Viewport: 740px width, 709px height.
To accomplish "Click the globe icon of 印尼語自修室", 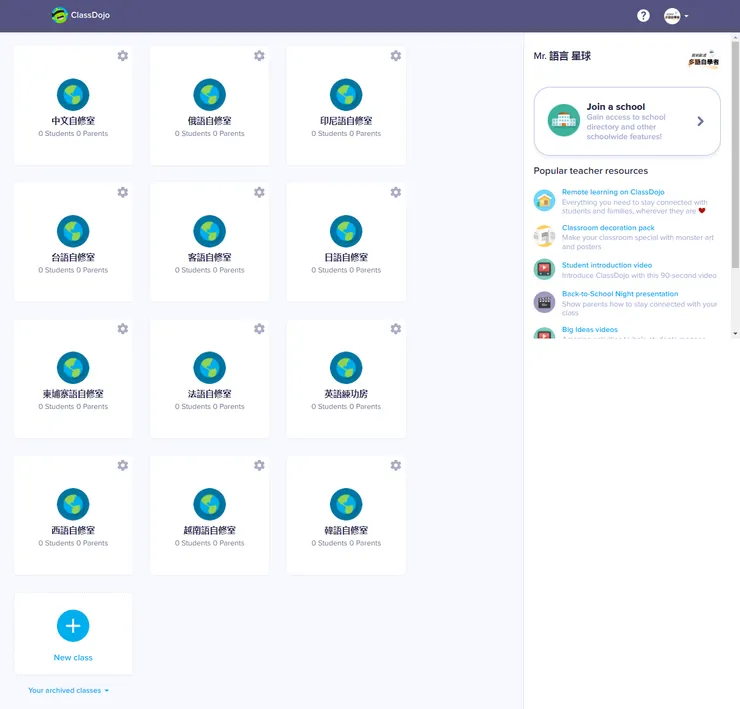I will point(346,94).
